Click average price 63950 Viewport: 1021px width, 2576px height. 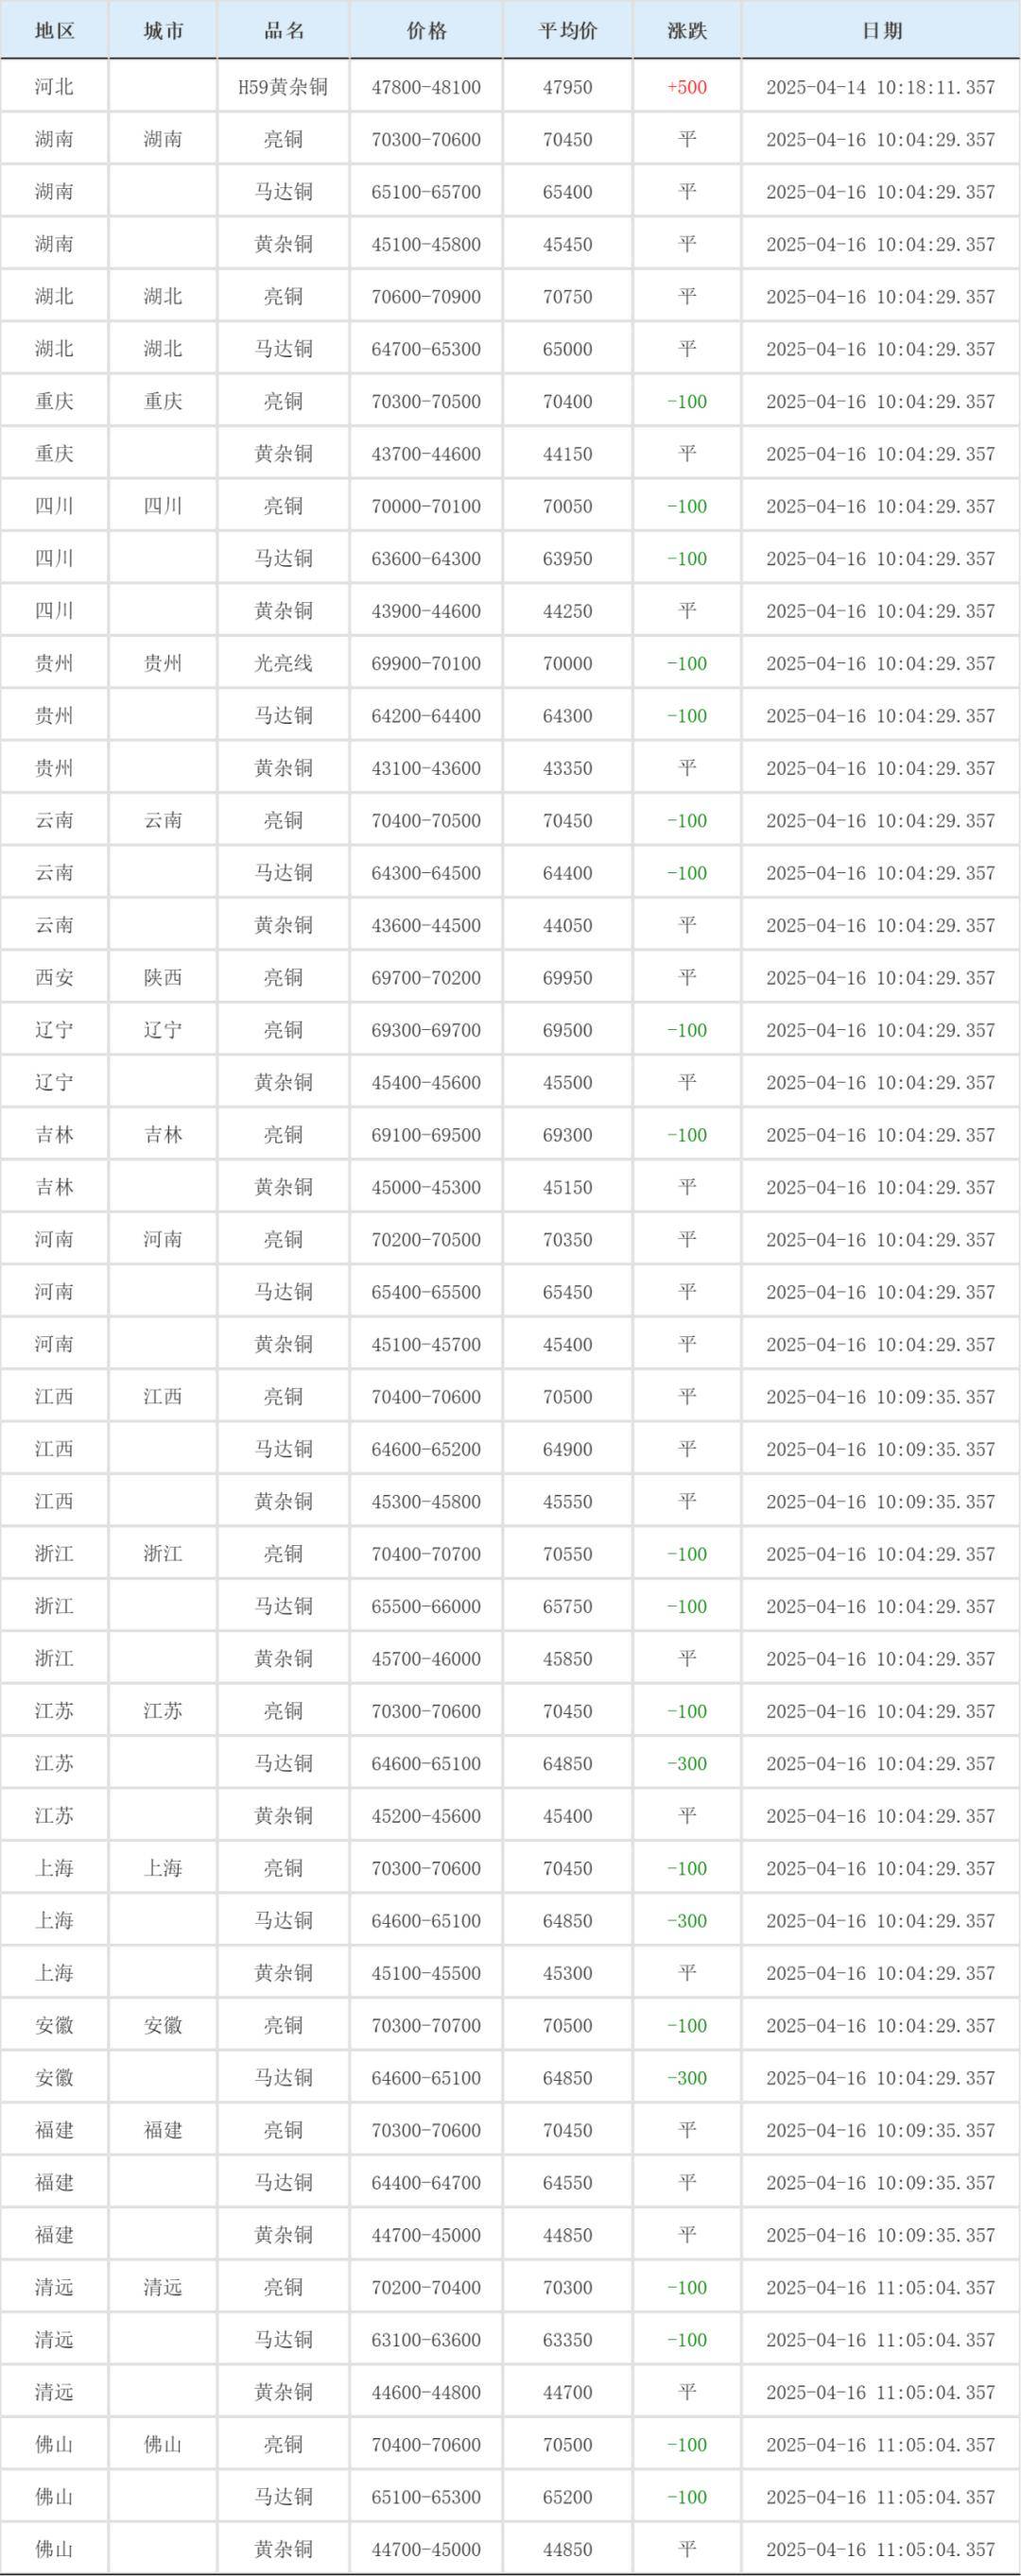(x=568, y=559)
